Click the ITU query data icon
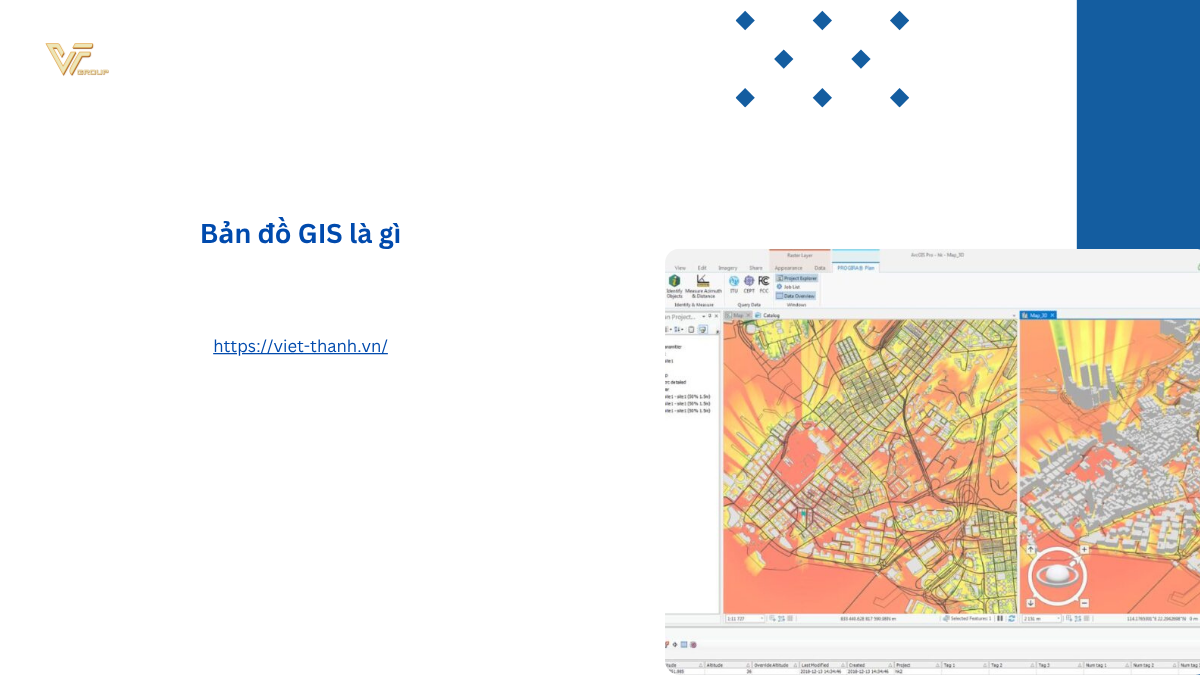Image resolution: width=1200 pixels, height=675 pixels. click(733, 281)
